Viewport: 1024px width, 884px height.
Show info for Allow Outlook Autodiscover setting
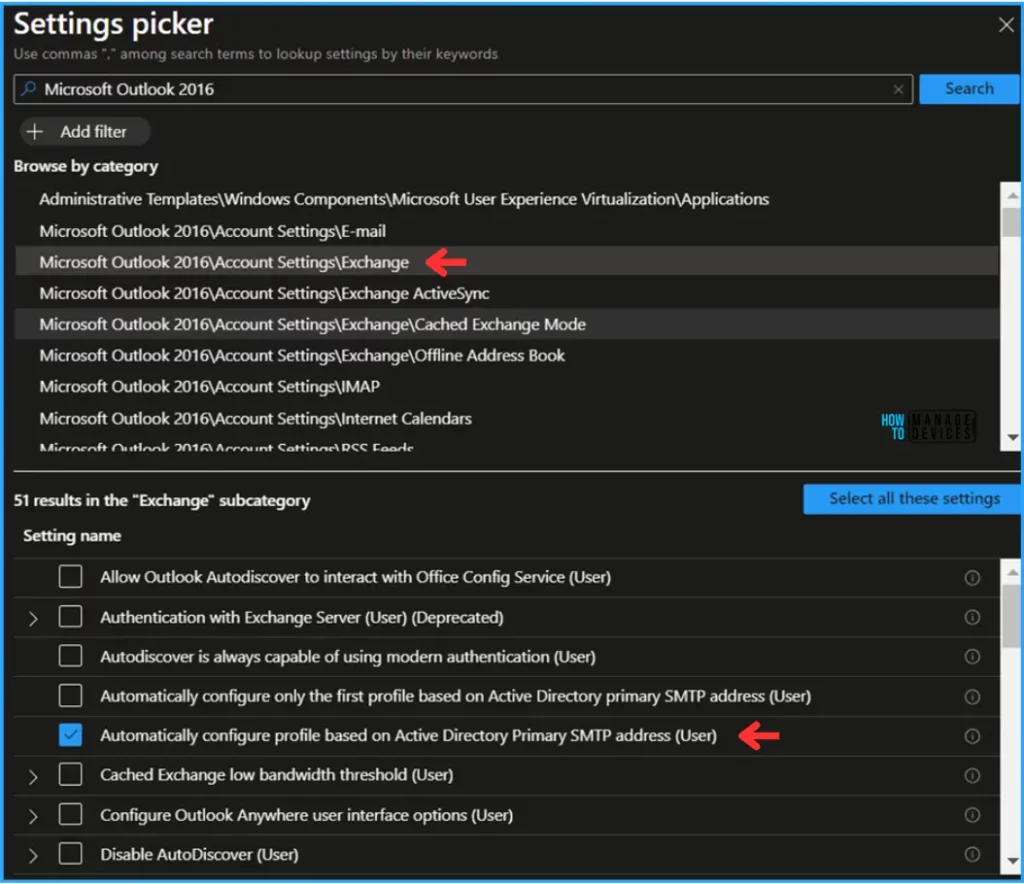point(972,578)
